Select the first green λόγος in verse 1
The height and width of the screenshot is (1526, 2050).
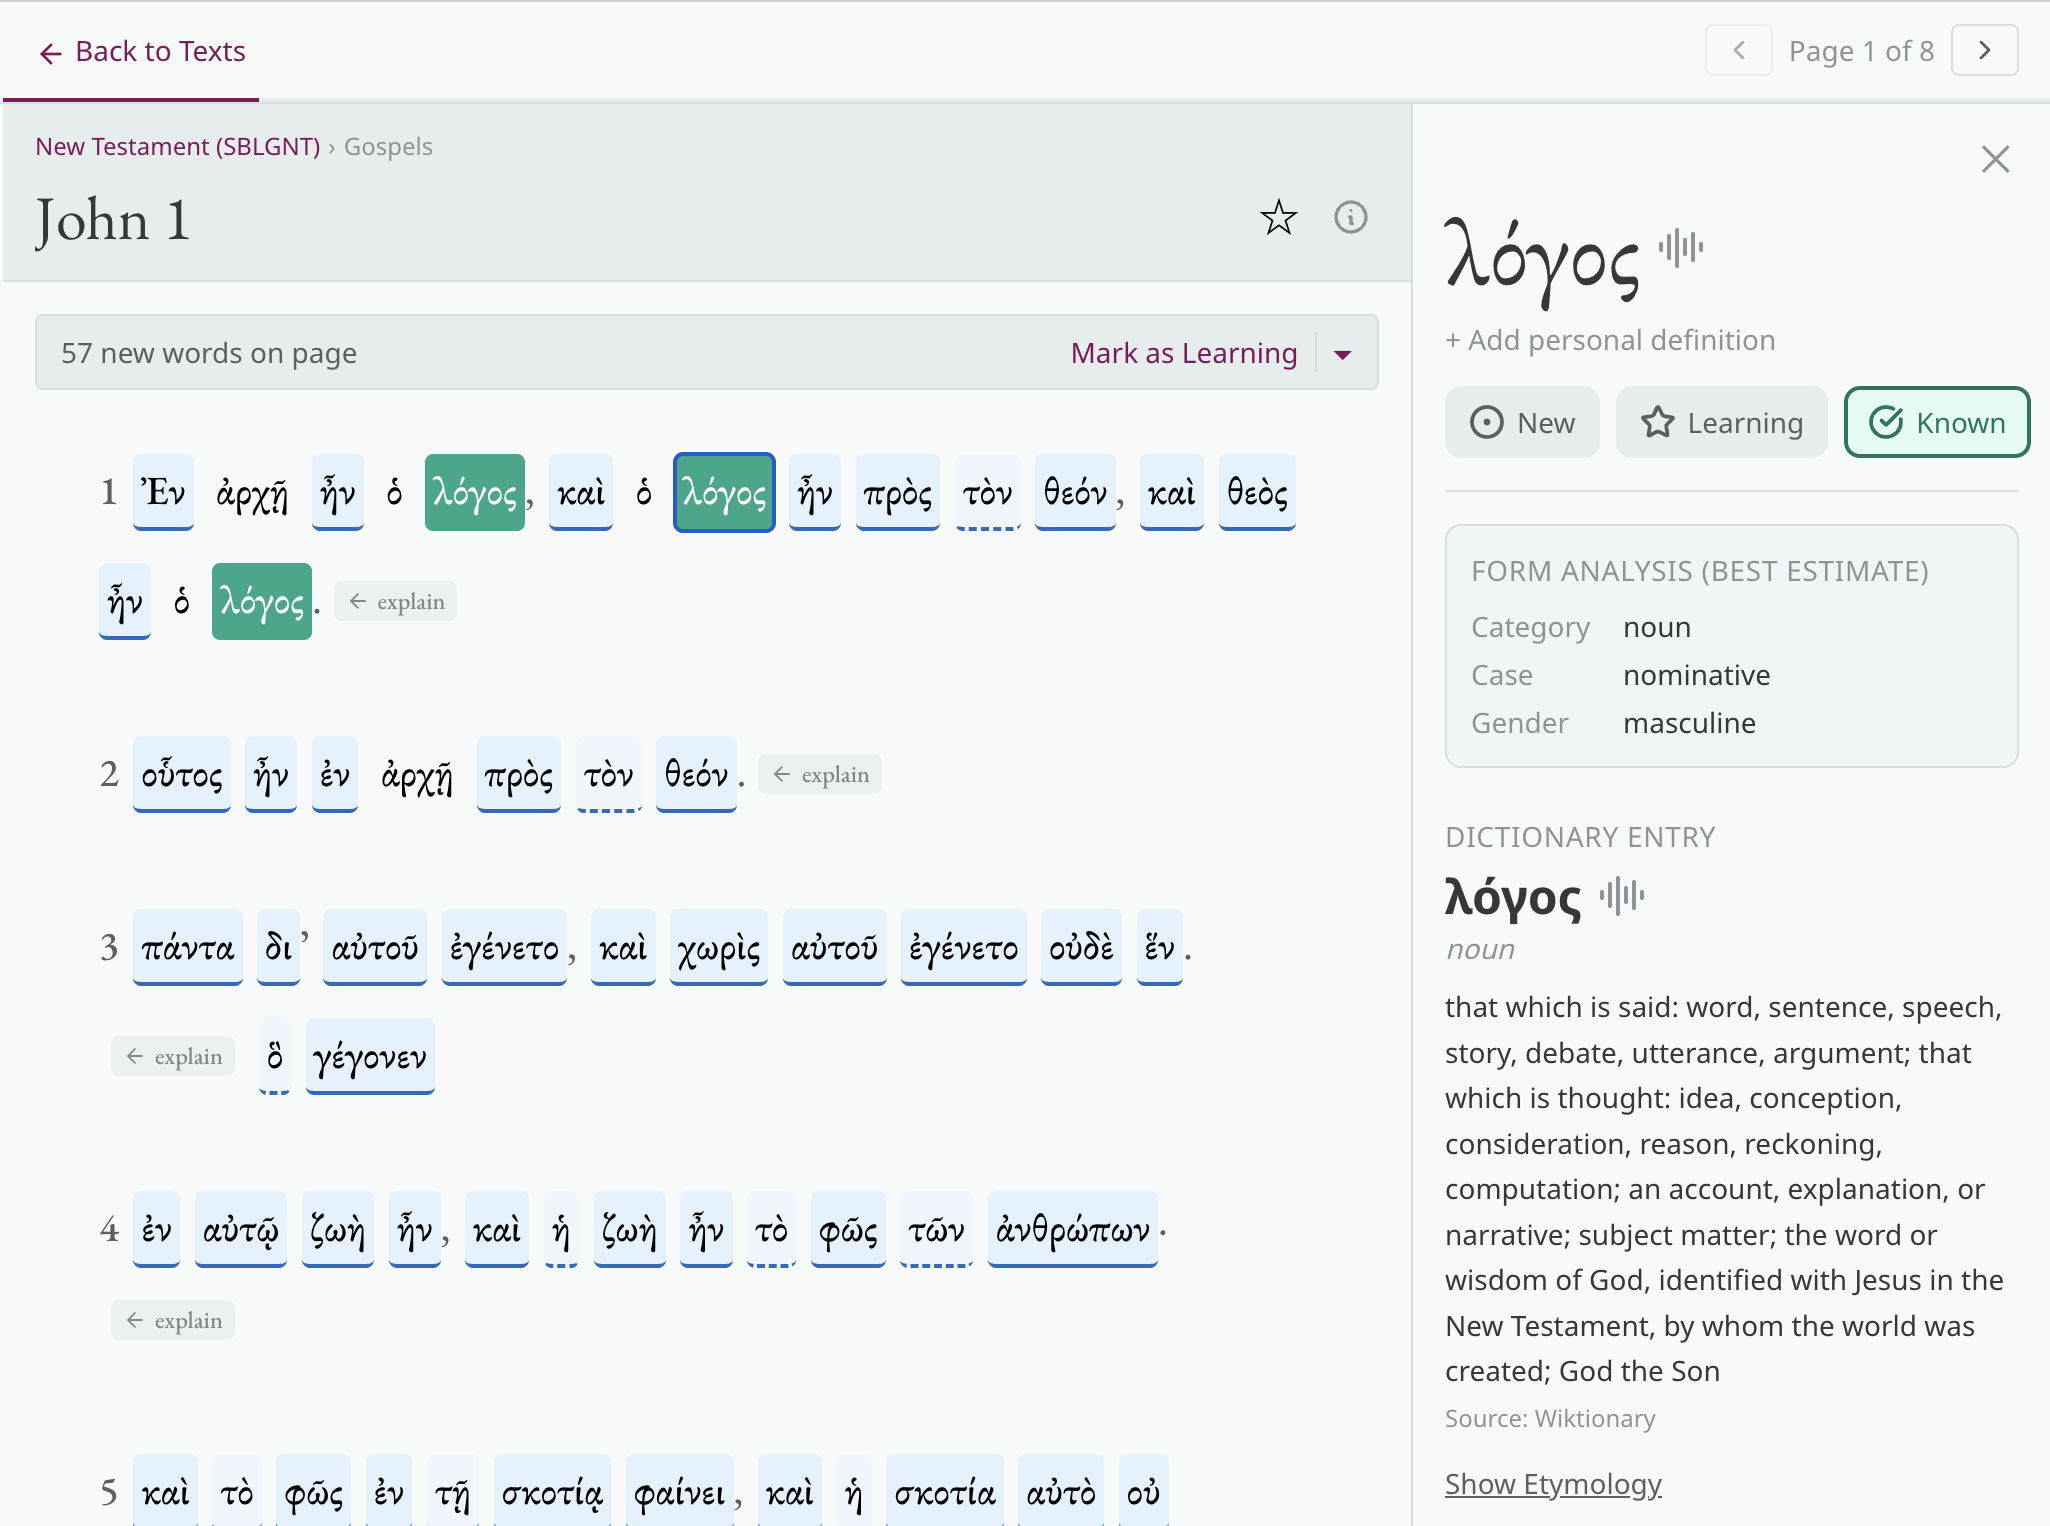click(x=475, y=492)
